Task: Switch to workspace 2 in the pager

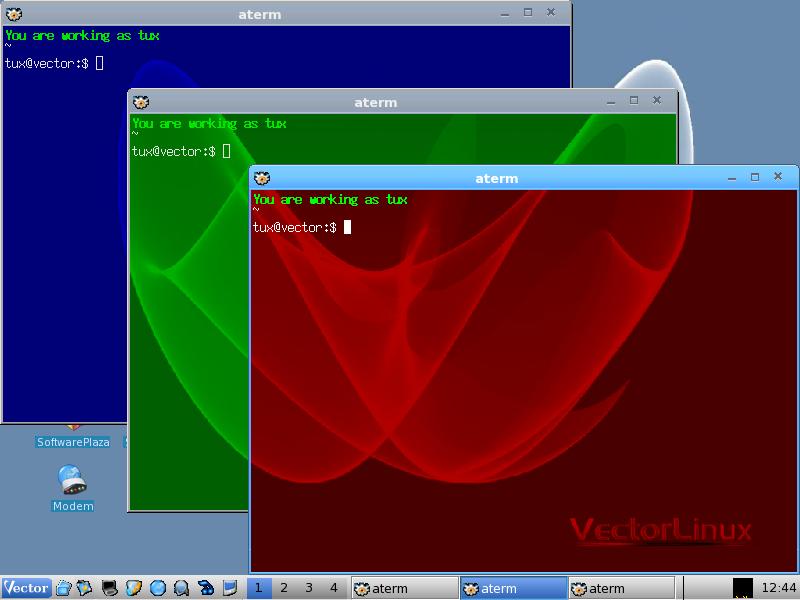Action: (284, 588)
